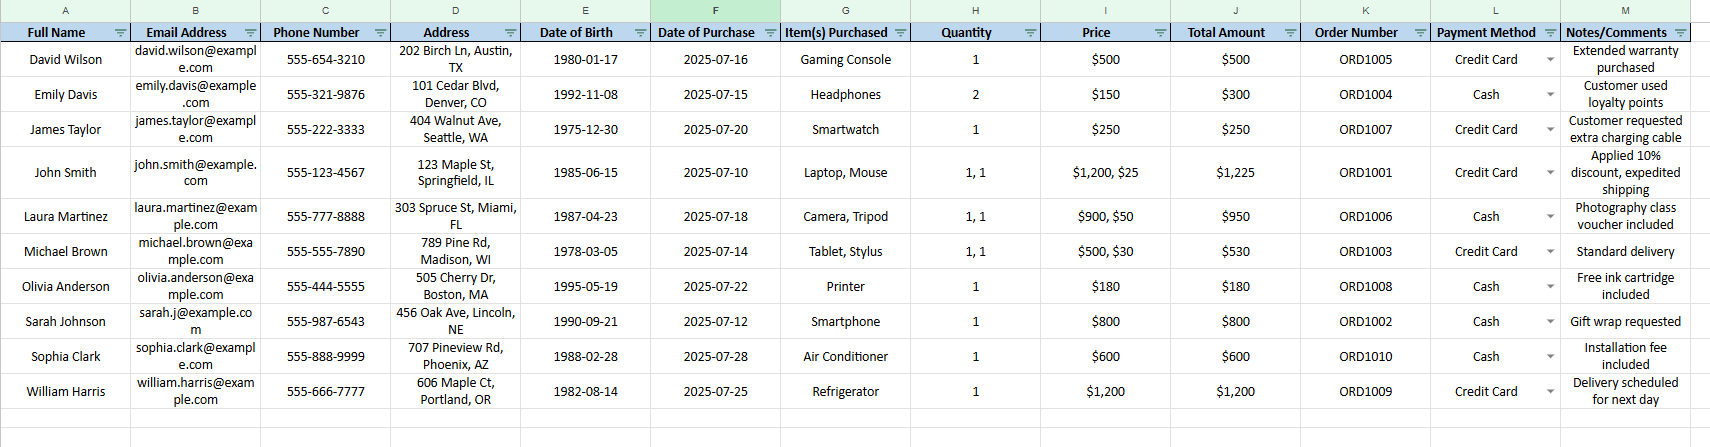Image resolution: width=1710 pixels, height=447 pixels.
Task: Click the Notes/Comments filter icon
Action: [1681, 33]
